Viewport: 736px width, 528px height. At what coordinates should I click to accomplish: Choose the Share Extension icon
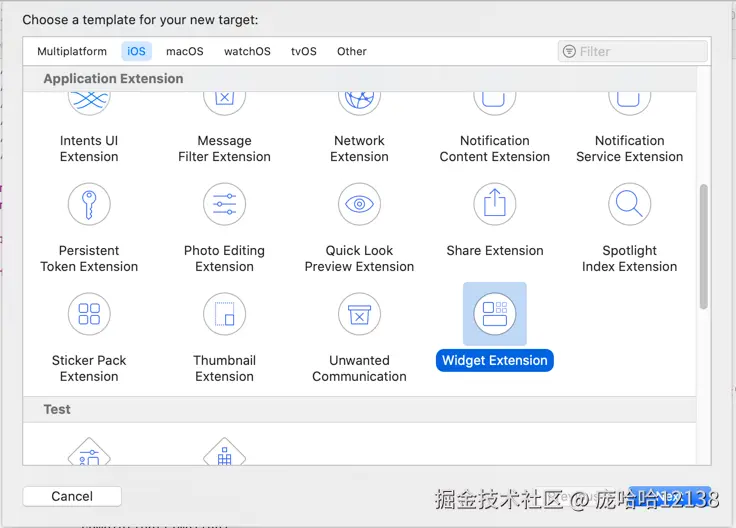(495, 204)
